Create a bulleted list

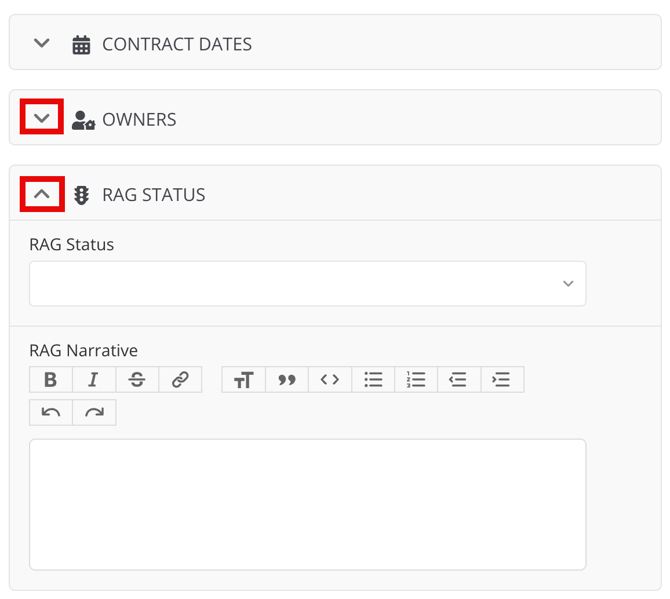[x=373, y=379]
